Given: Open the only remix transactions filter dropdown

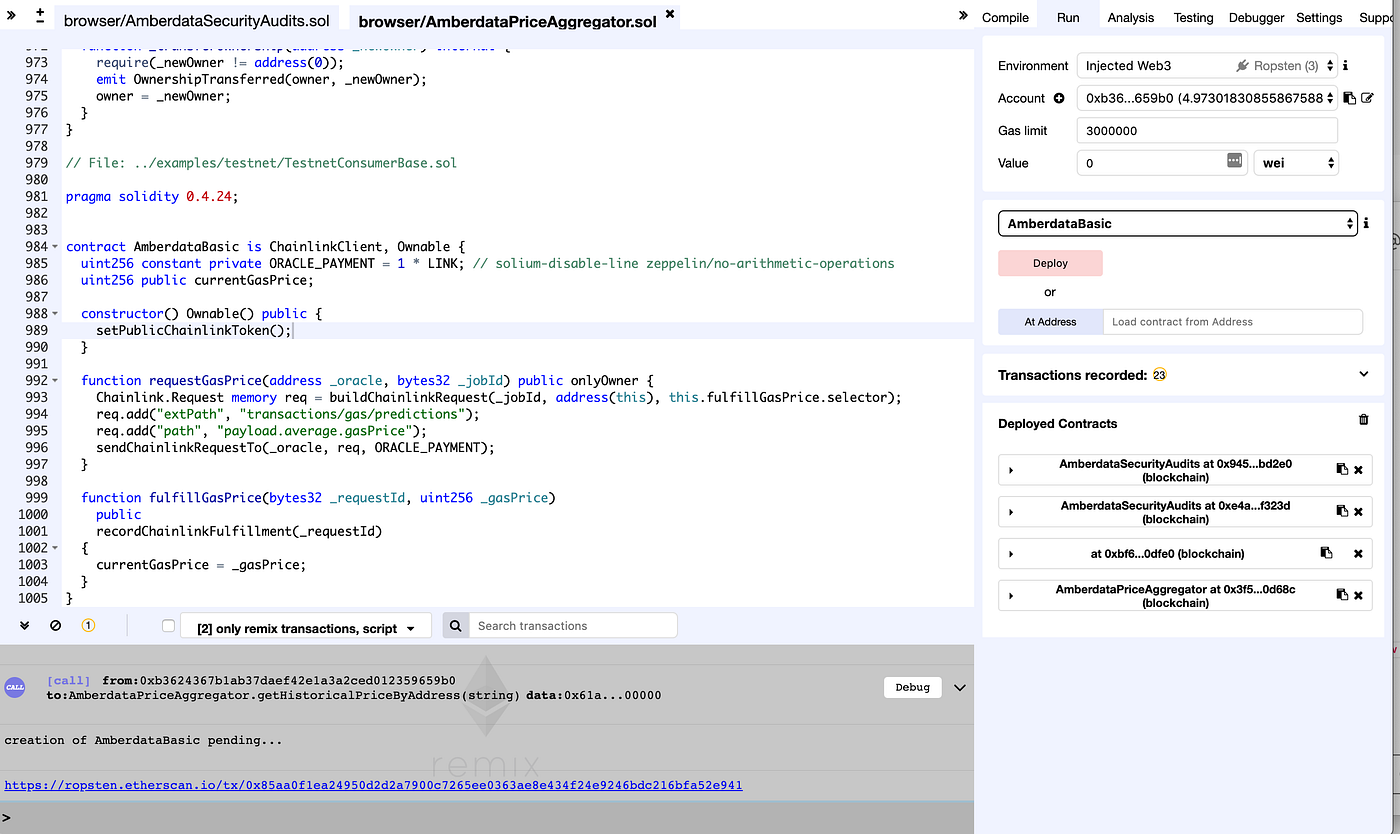Looking at the screenshot, I should pos(305,628).
